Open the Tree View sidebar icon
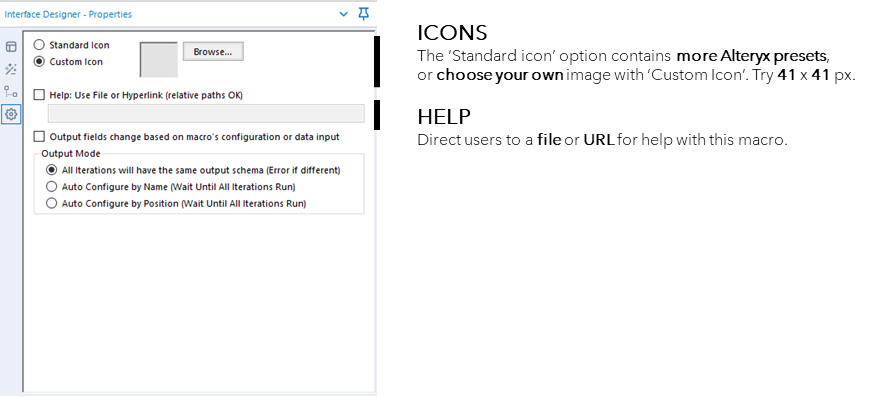 pyautogui.click(x=11, y=92)
